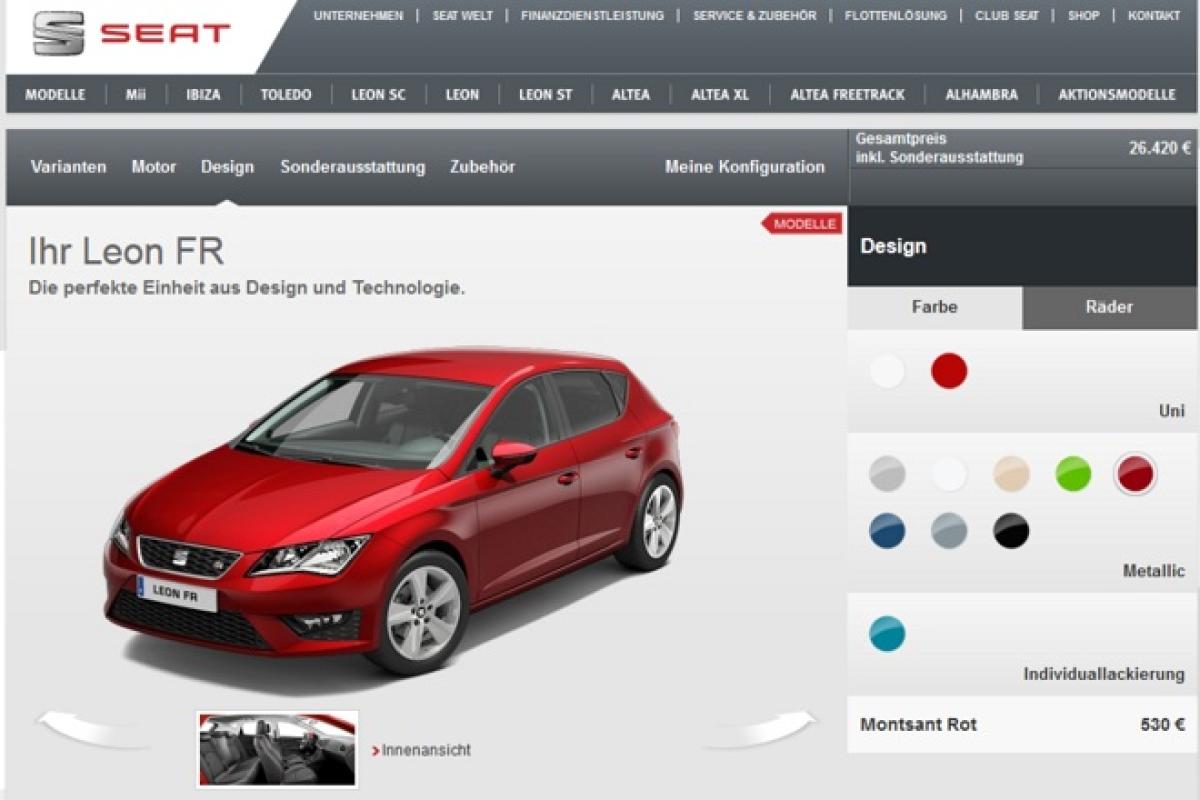Switch to the Räder tab

(x=1109, y=307)
